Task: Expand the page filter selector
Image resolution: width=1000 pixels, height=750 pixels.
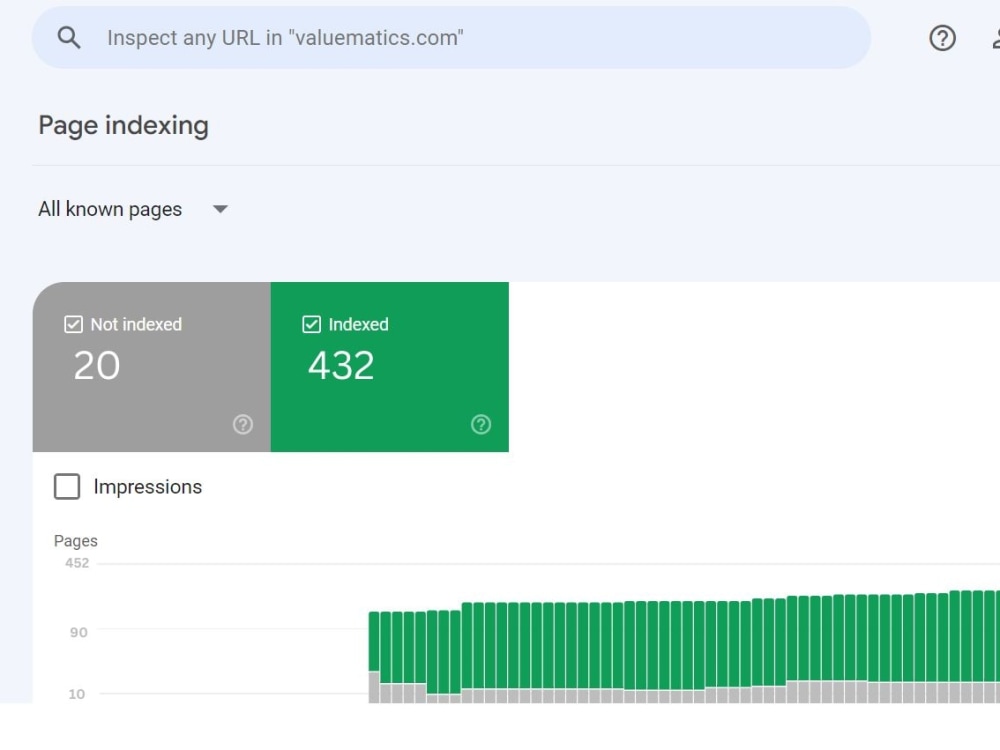Action: click(135, 209)
